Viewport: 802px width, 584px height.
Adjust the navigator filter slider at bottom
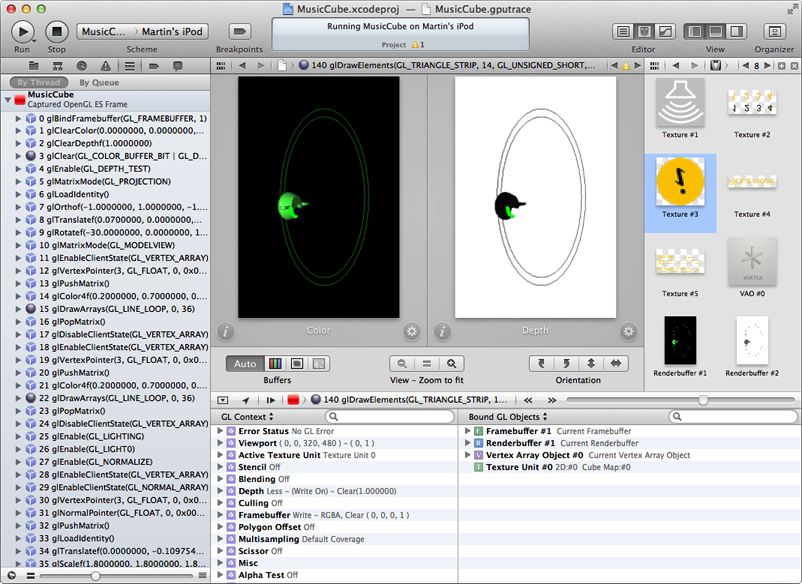coord(95,576)
